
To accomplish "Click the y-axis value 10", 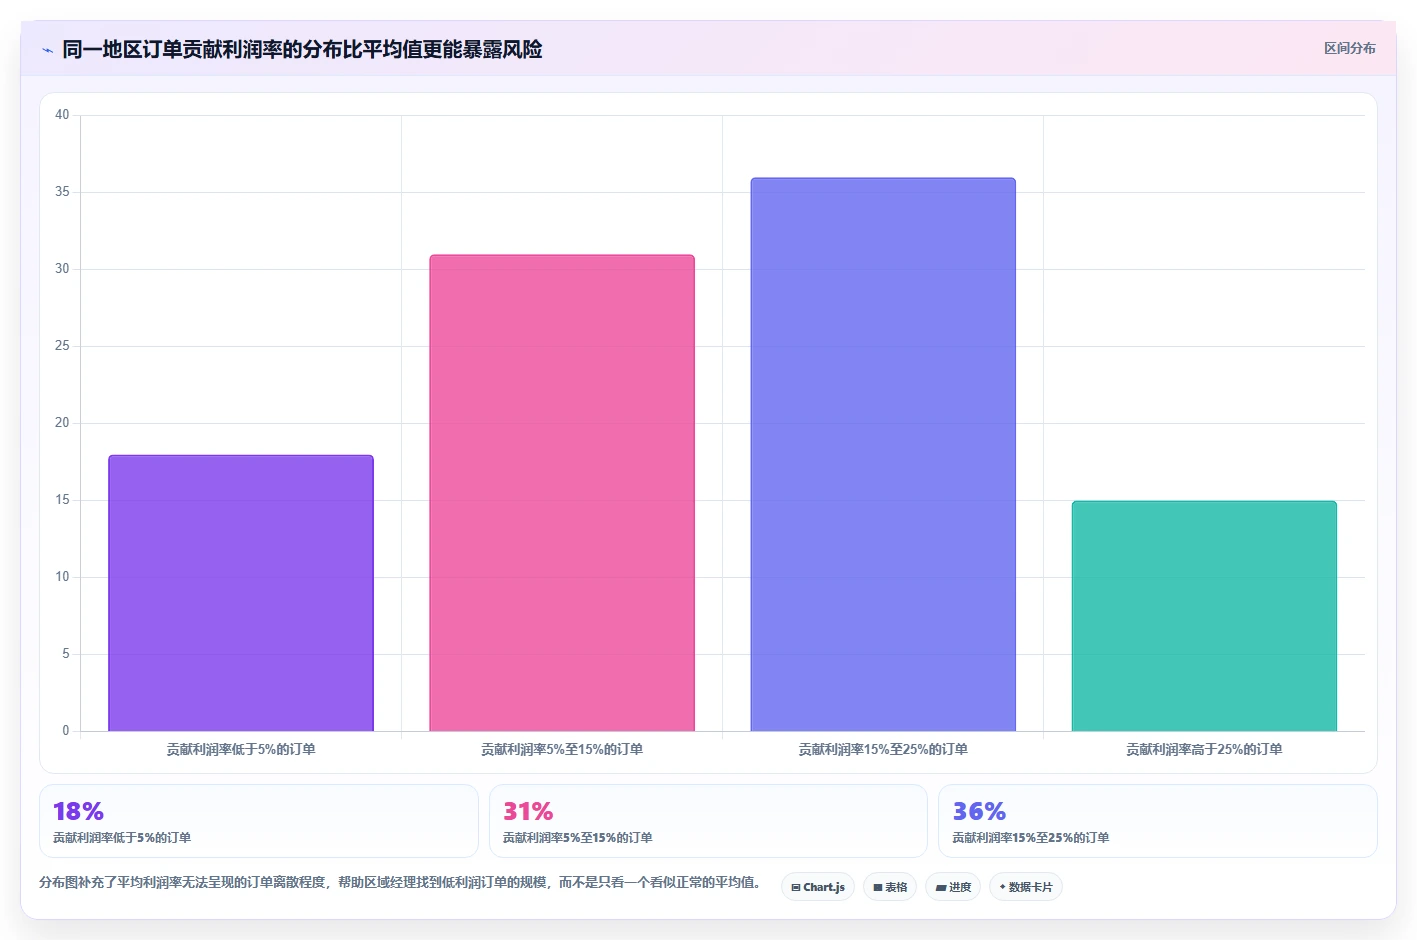I will point(62,577).
